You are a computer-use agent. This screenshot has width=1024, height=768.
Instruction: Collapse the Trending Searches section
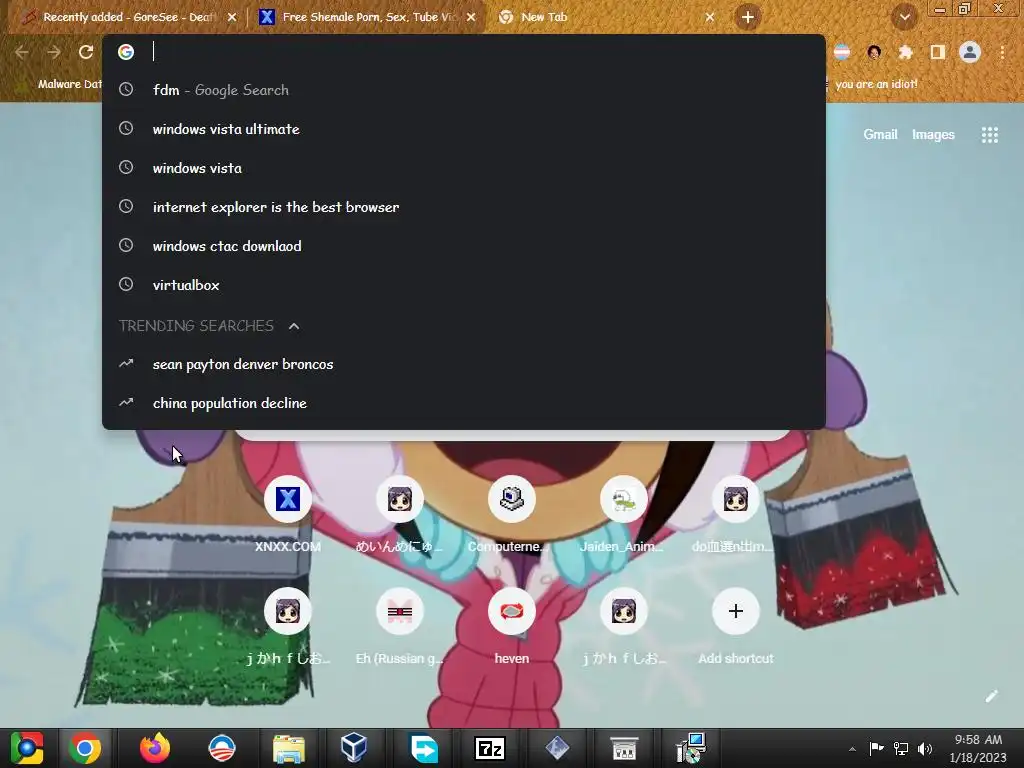tap(294, 326)
